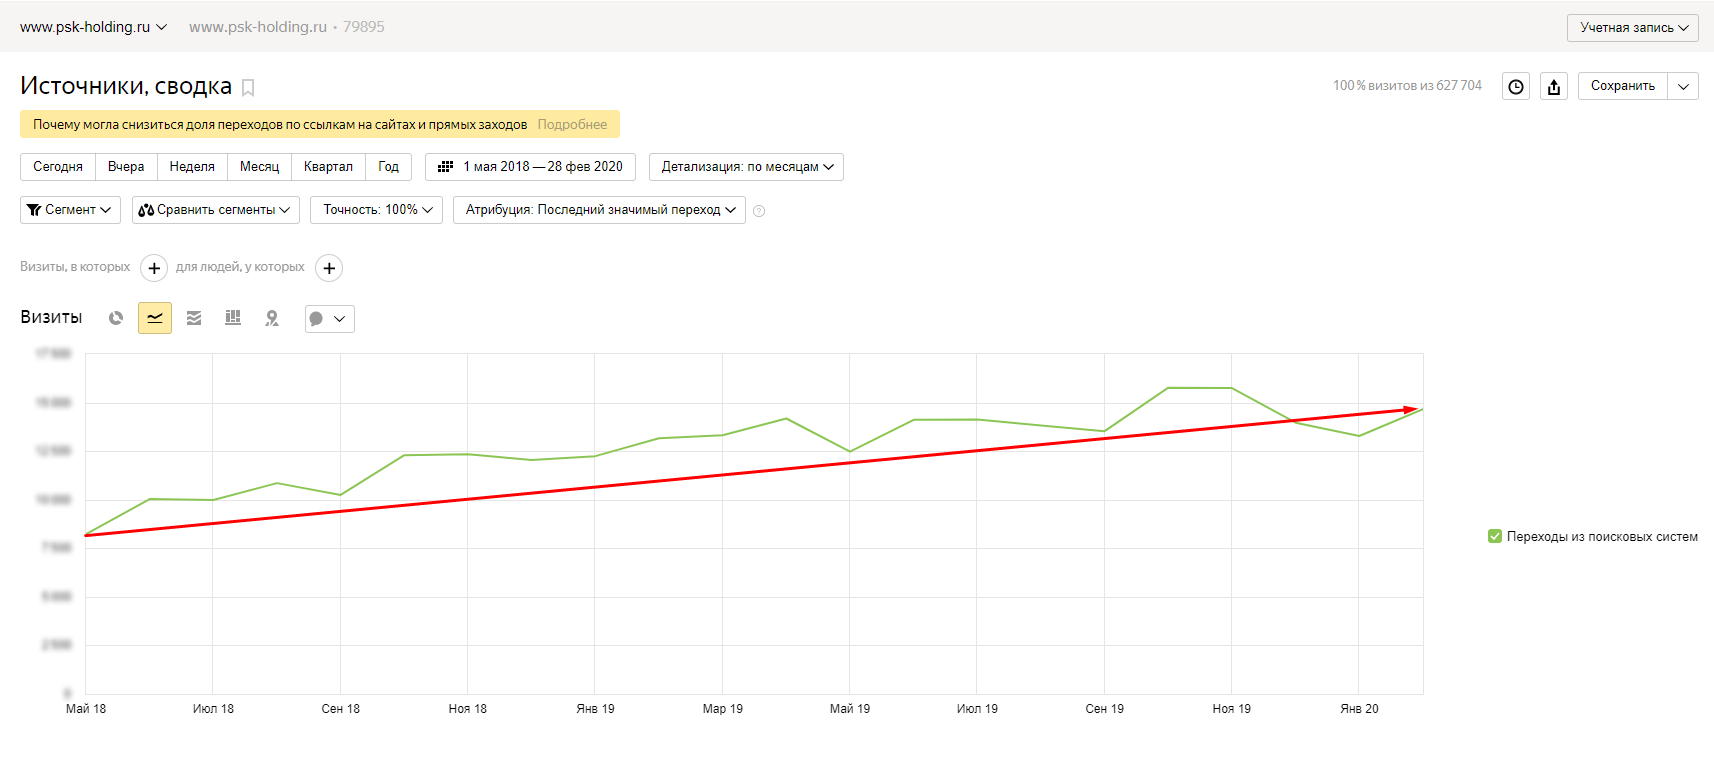Open the Подробнее link in yellow notice
The image size is (1714, 765).
point(572,125)
